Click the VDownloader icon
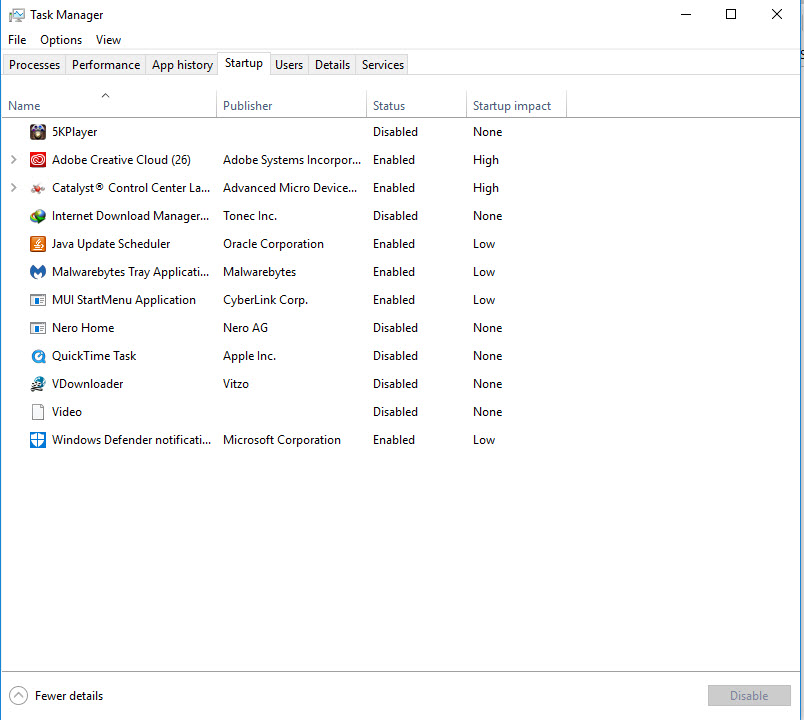804x720 pixels. (38, 384)
